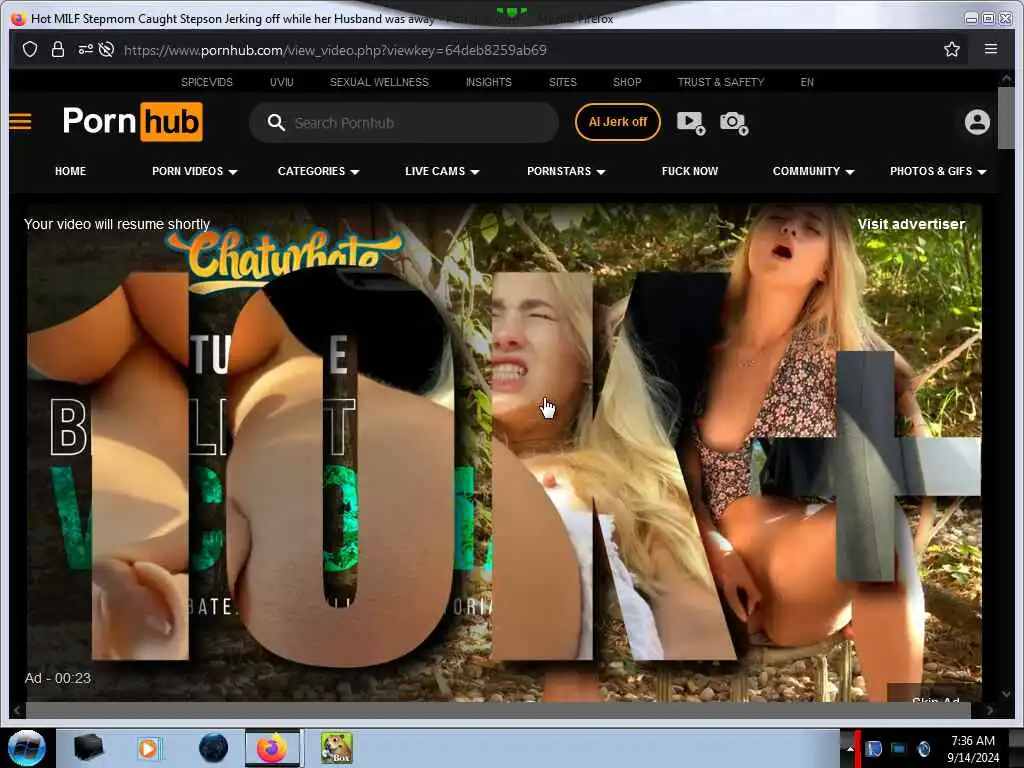Viewport: 1024px width, 768px height.
Task: Click the orange-outlined AI button
Action: pos(618,122)
